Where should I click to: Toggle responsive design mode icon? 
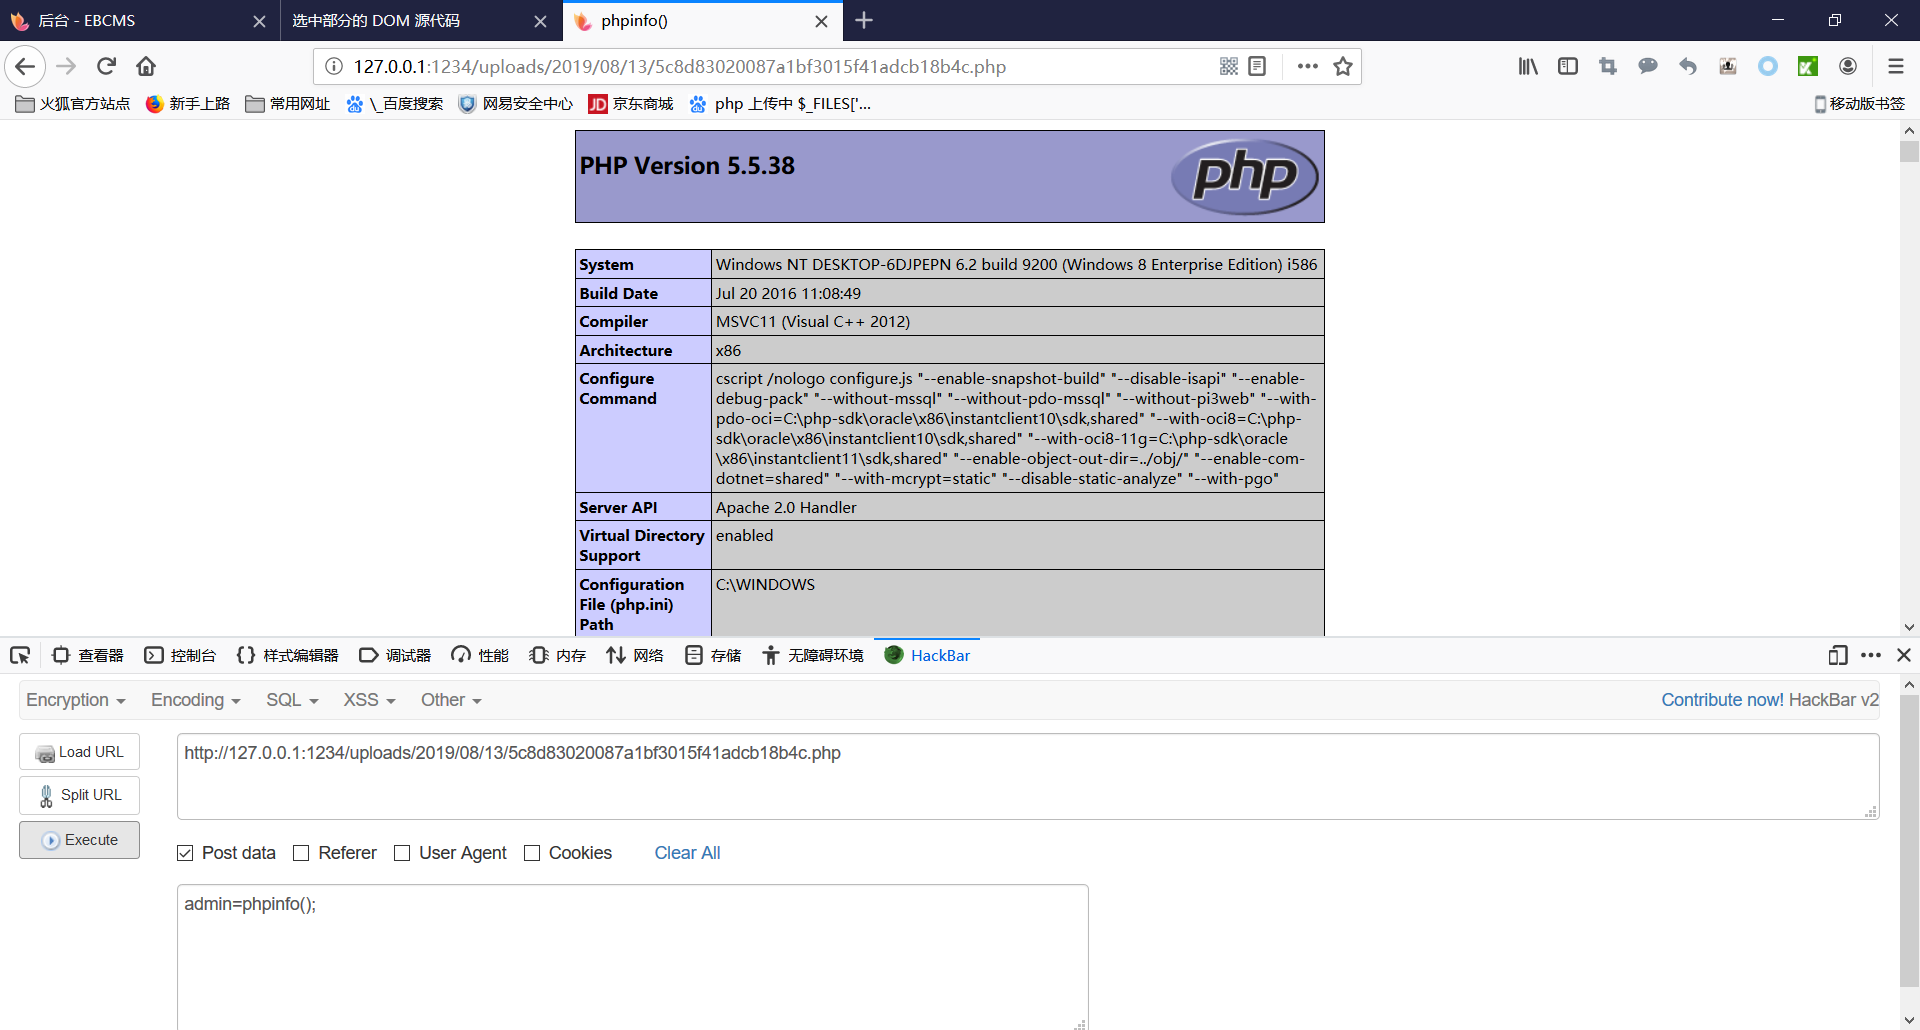[1838, 655]
